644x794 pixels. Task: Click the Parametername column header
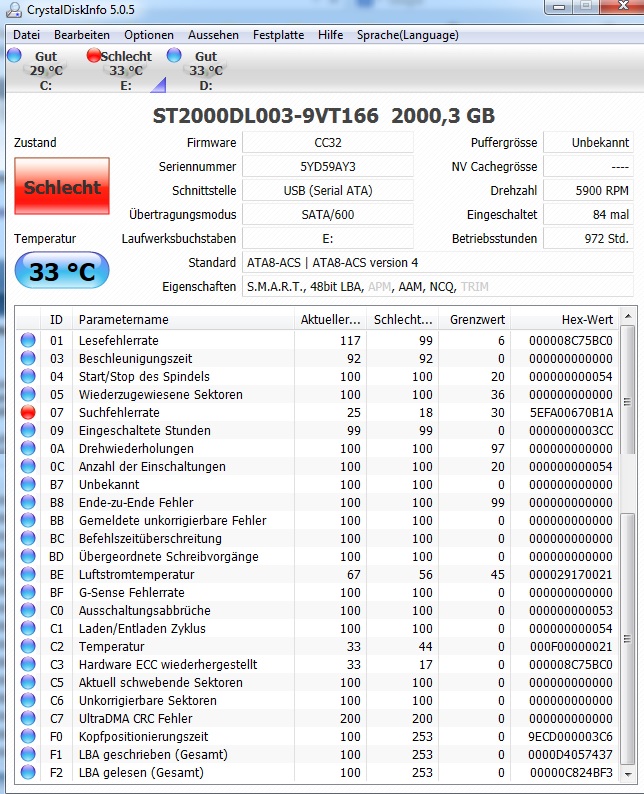[x=183, y=320]
